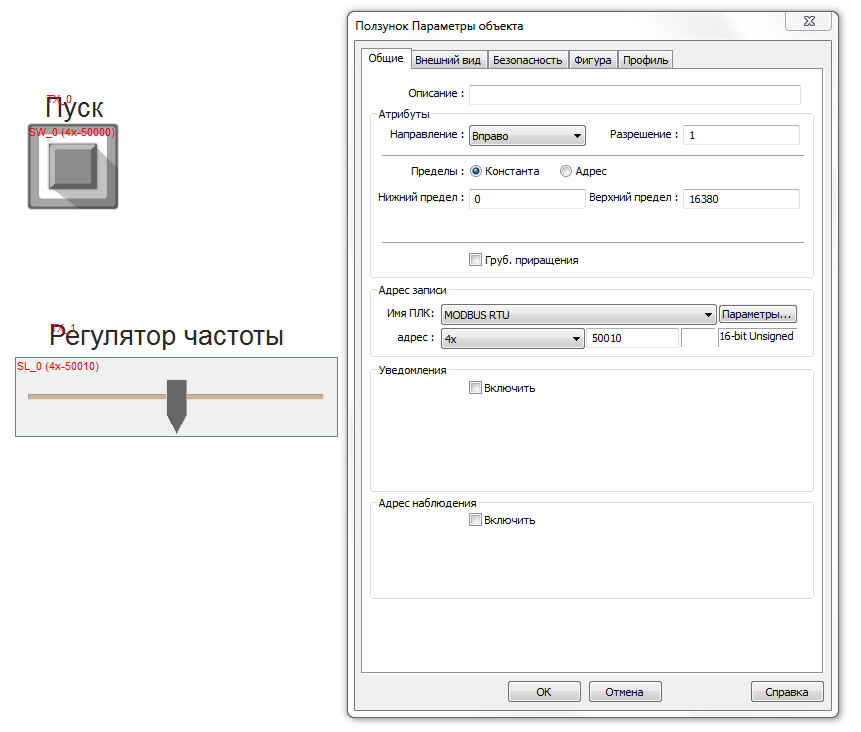Select the Адрес limits radio button
The image size is (861, 732).
[x=566, y=171]
